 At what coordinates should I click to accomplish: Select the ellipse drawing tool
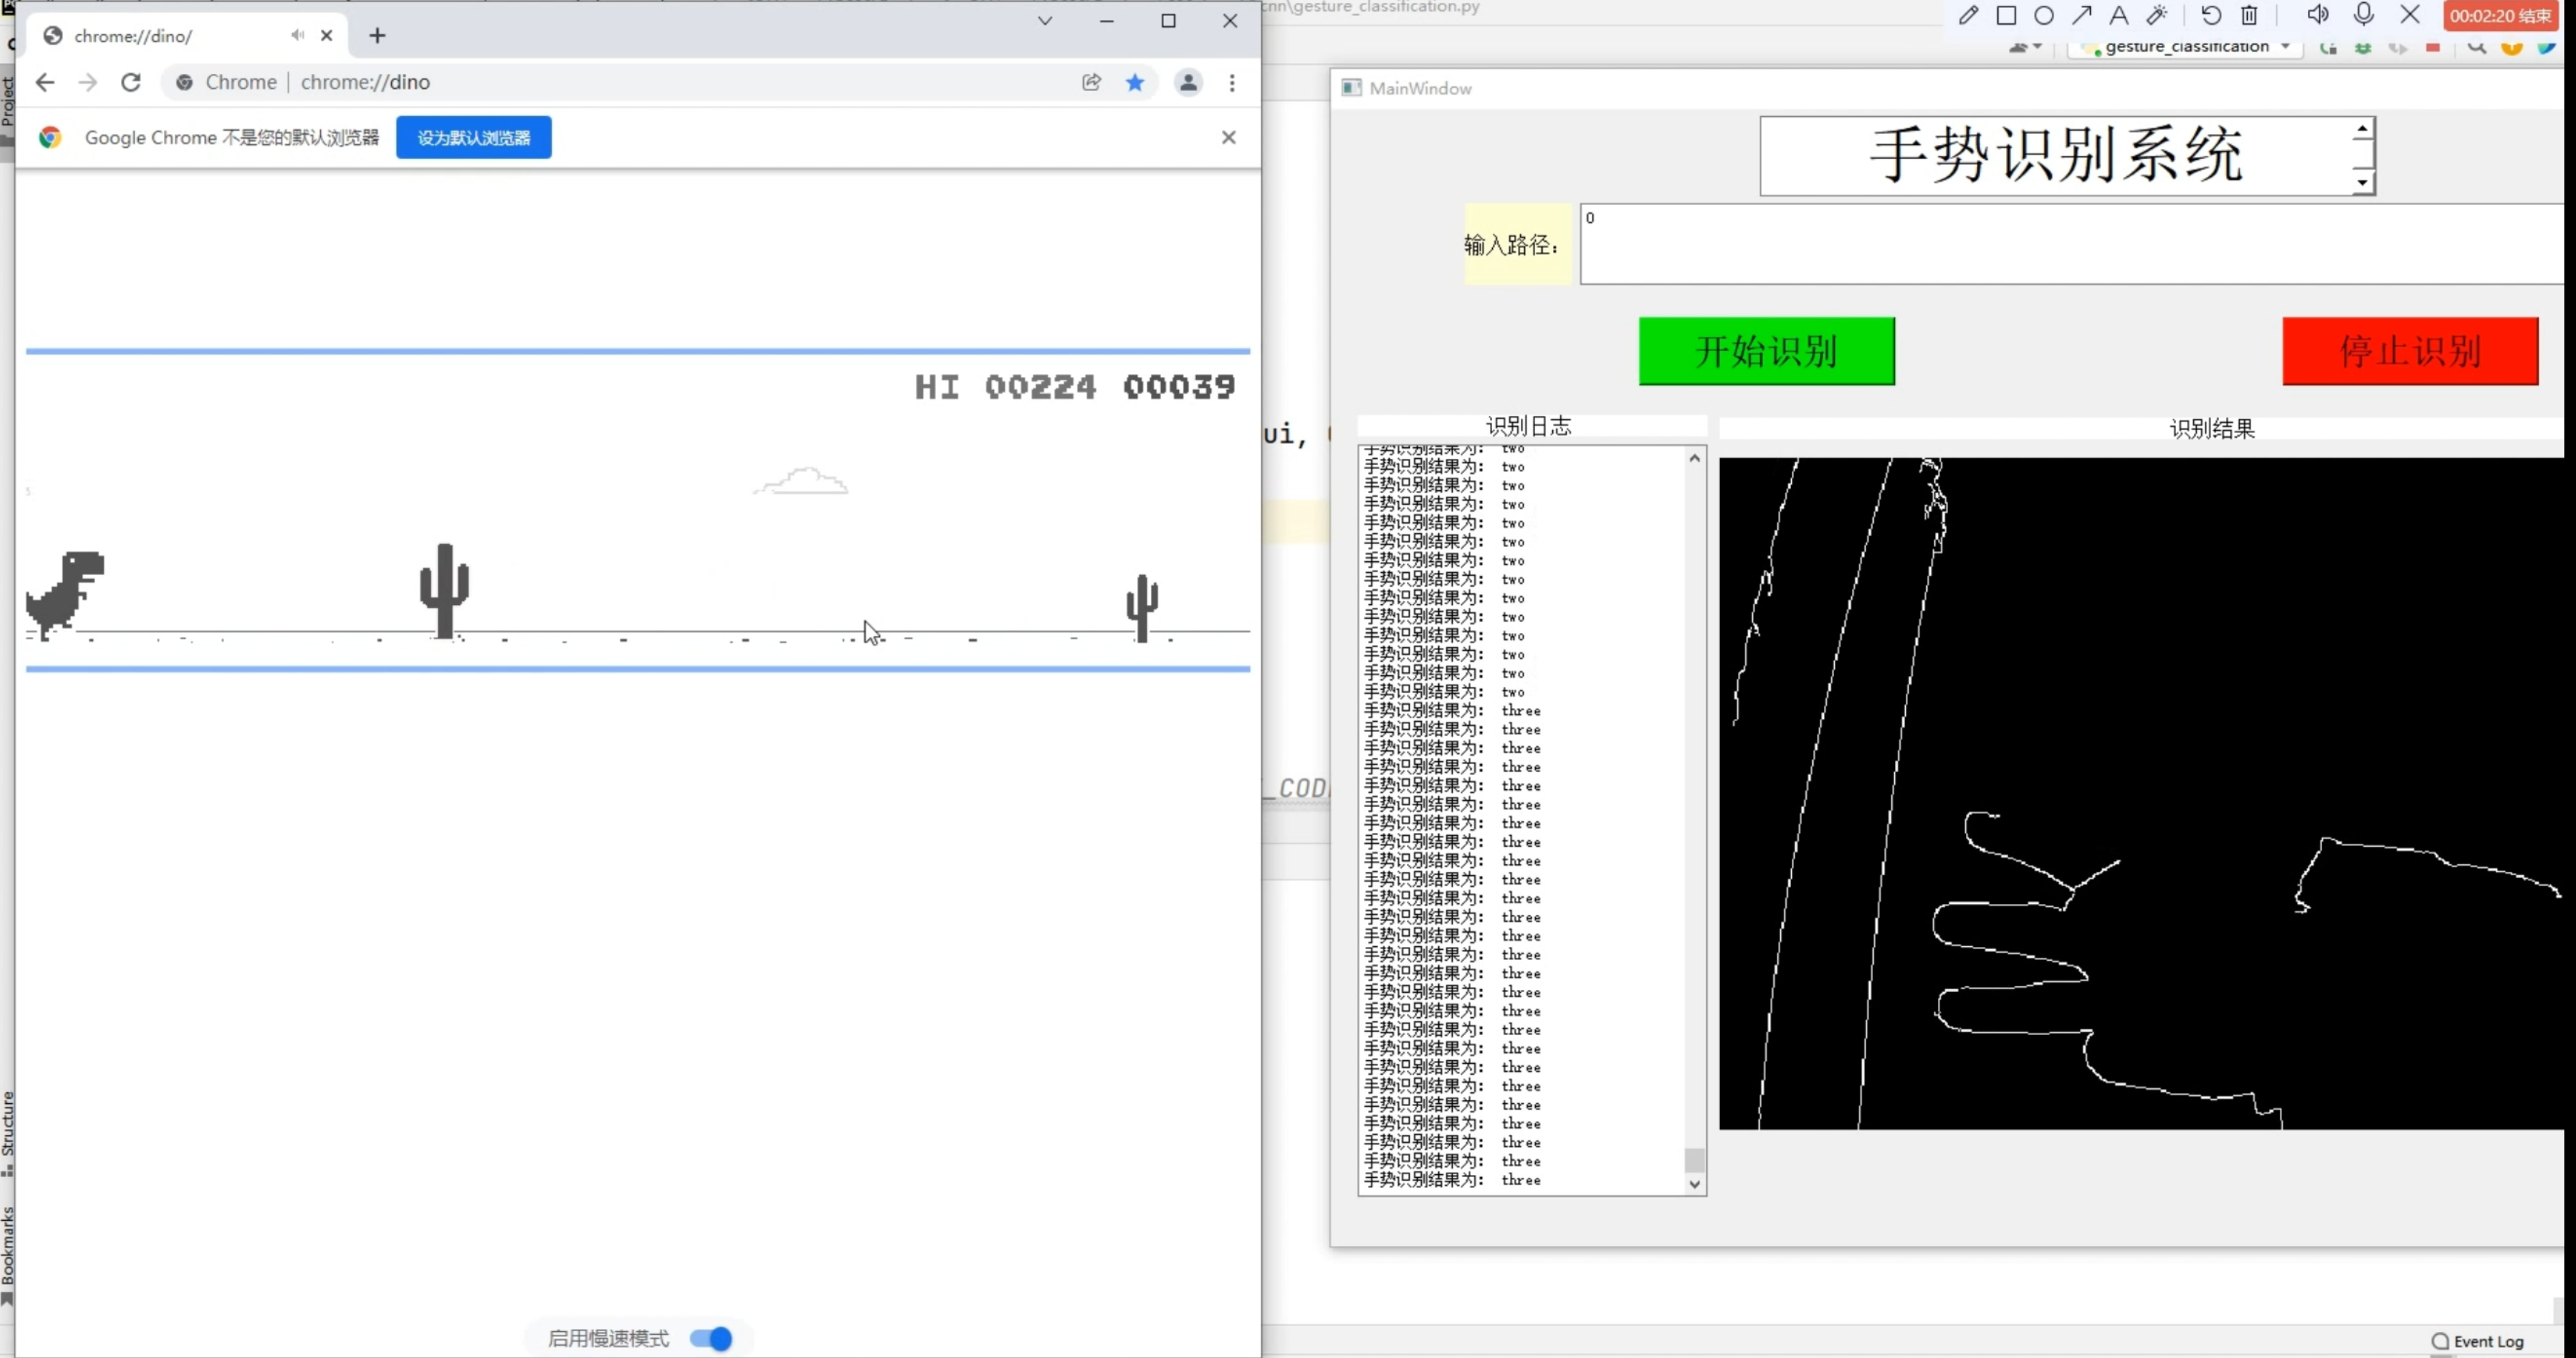click(x=2044, y=15)
